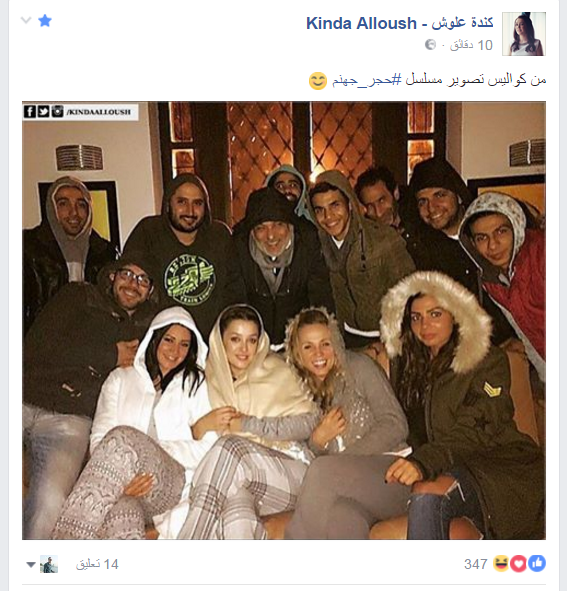Click the Haha laughing reaction icon

click(501, 564)
